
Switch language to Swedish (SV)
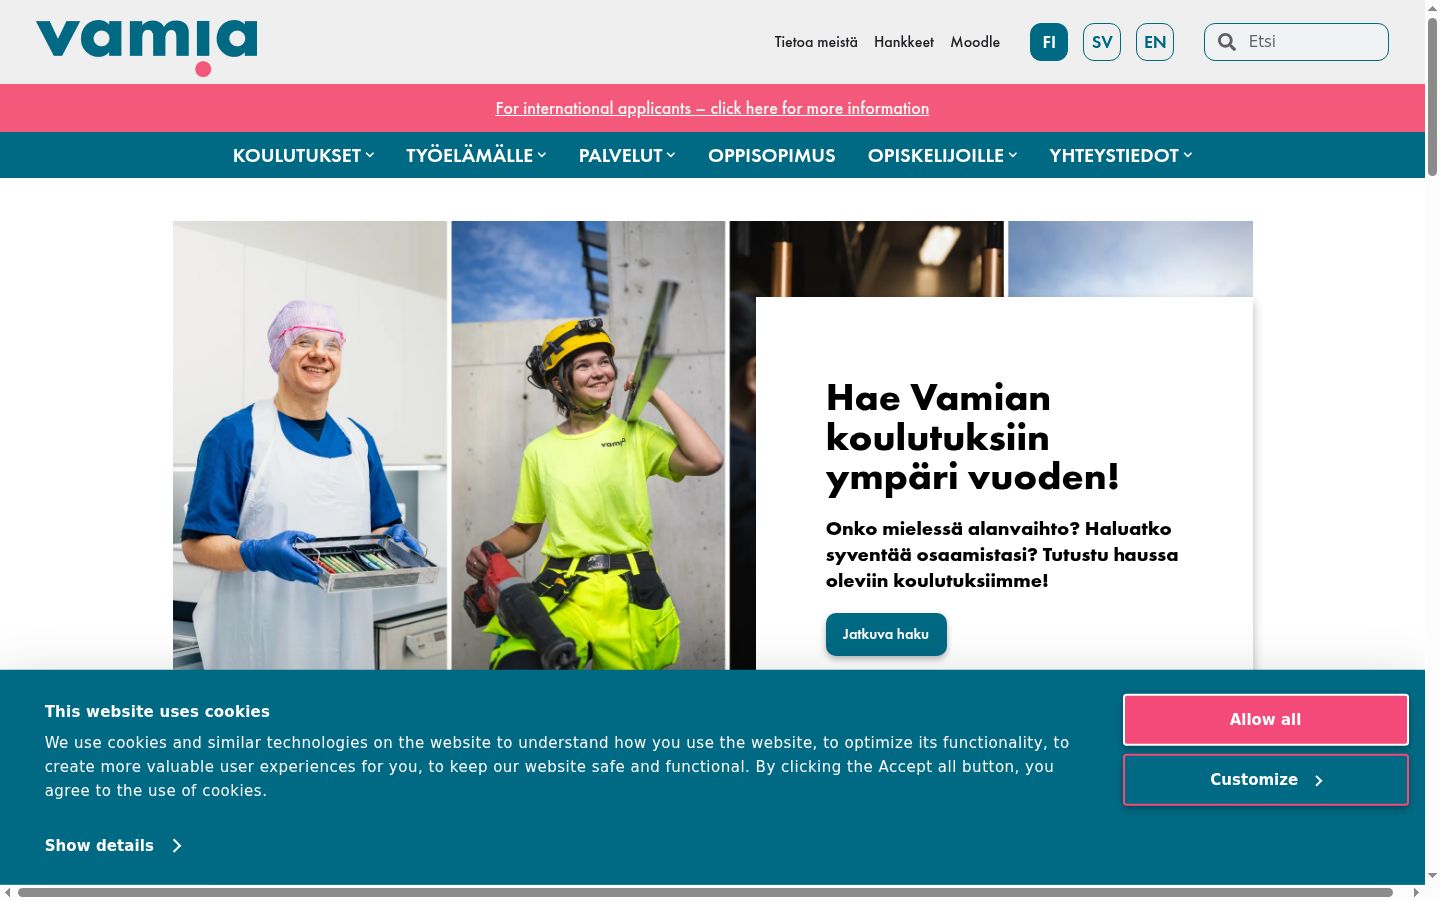[x=1102, y=42]
